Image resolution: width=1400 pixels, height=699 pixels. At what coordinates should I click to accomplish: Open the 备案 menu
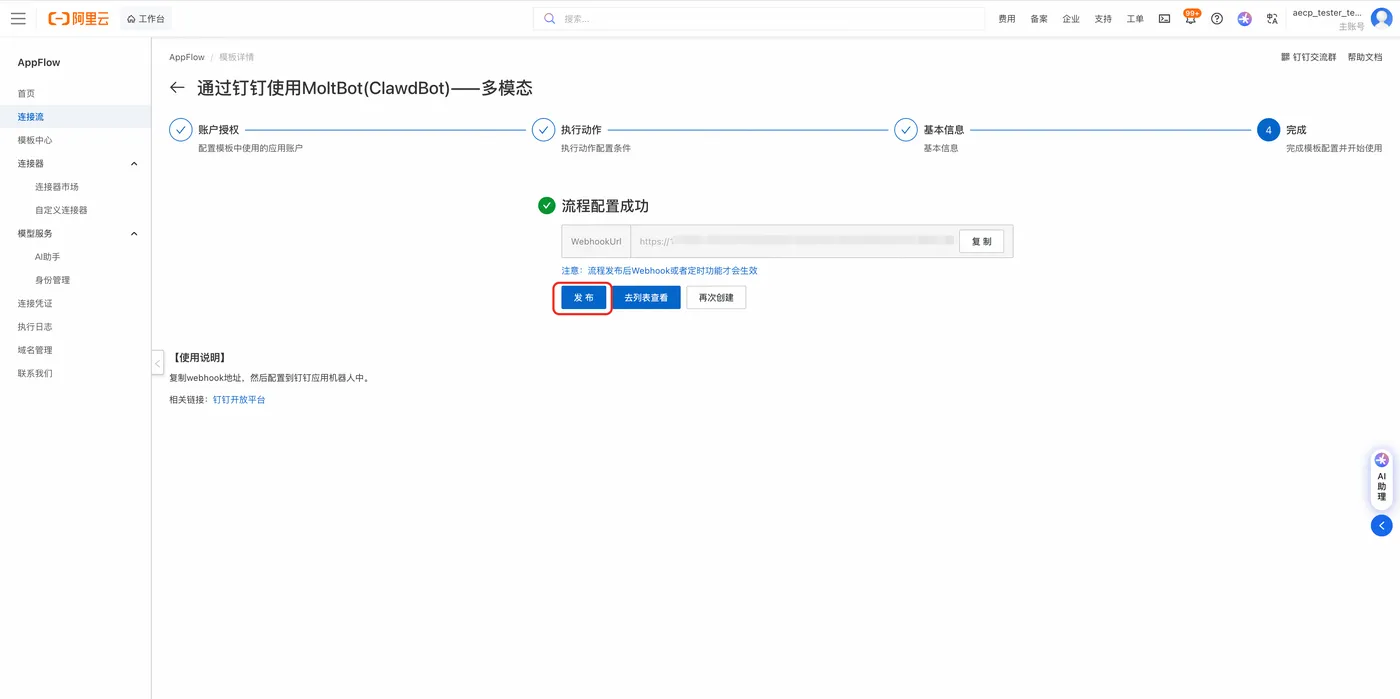(x=1039, y=19)
